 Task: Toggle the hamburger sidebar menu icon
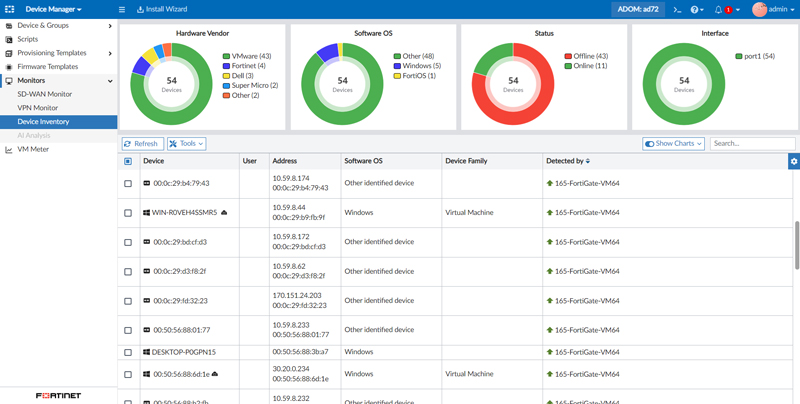[x=121, y=9]
